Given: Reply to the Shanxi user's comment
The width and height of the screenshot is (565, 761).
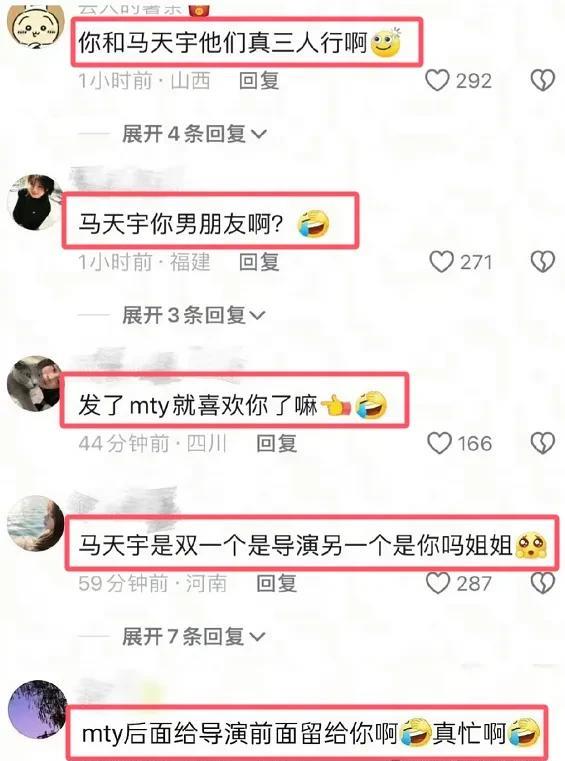Looking at the screenshot, I should [x=259, y=80].
